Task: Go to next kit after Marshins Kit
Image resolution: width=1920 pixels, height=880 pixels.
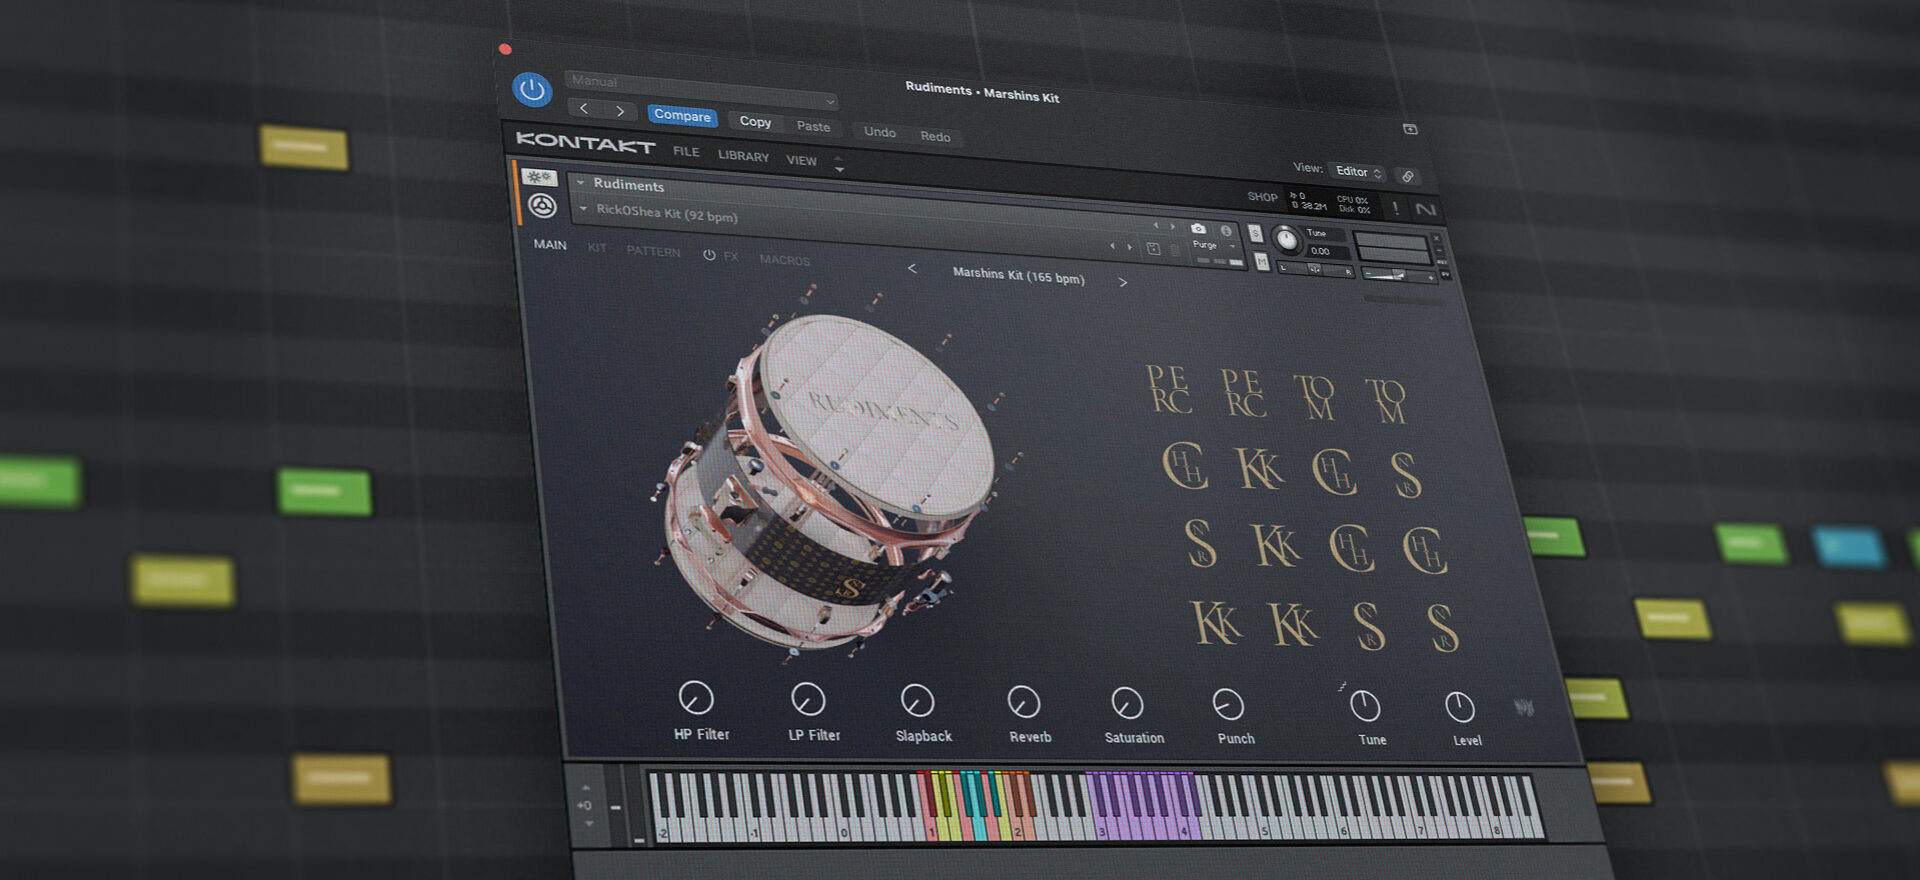Action: 1123,283
